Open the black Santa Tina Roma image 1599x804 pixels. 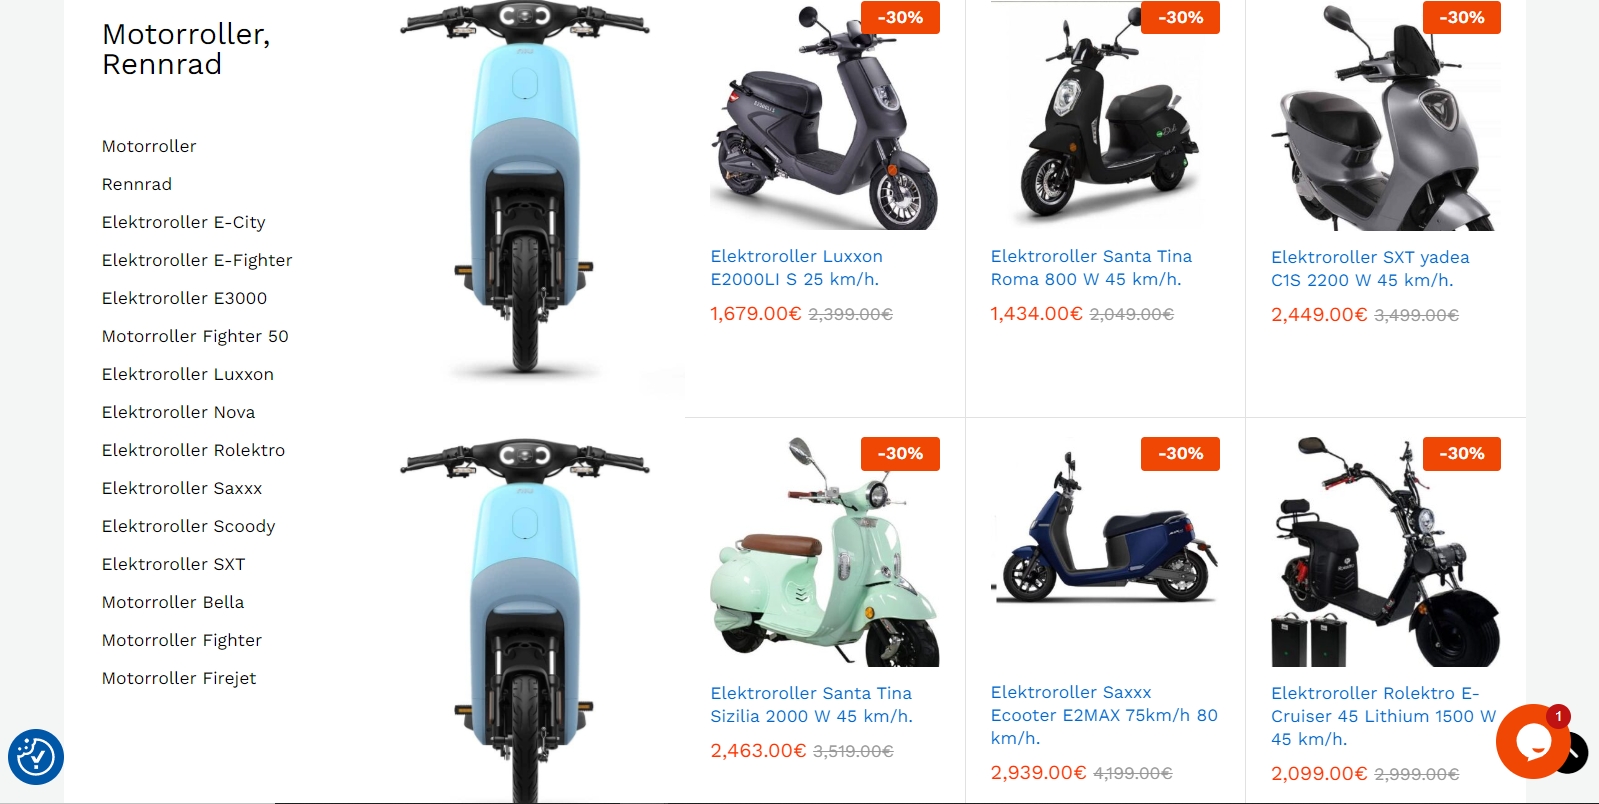click(1105, 116)
